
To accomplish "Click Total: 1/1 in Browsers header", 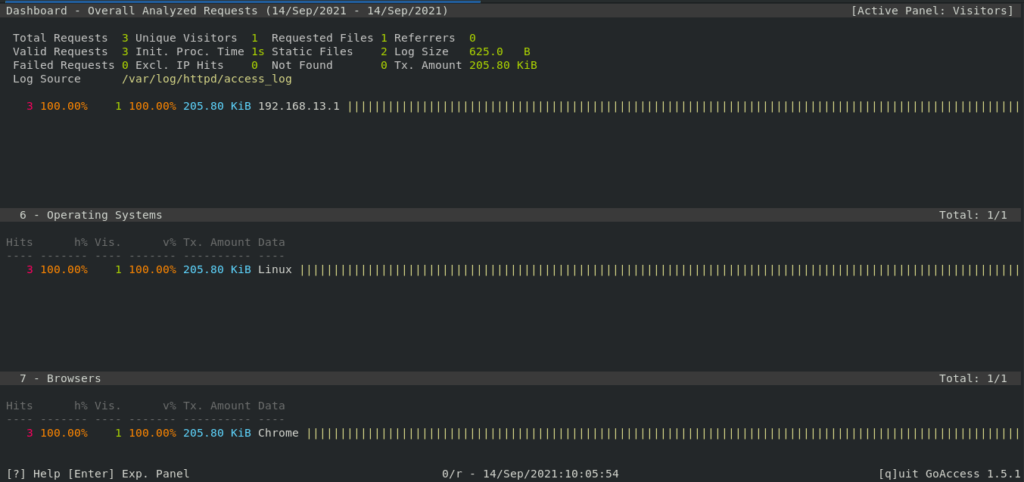I will [973, 378].
